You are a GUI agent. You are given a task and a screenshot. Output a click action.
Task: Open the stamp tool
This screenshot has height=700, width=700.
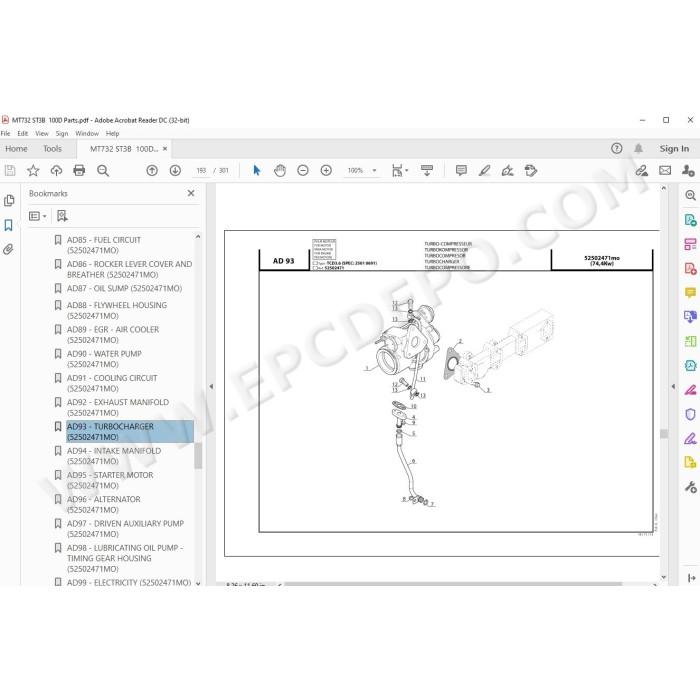531,171
